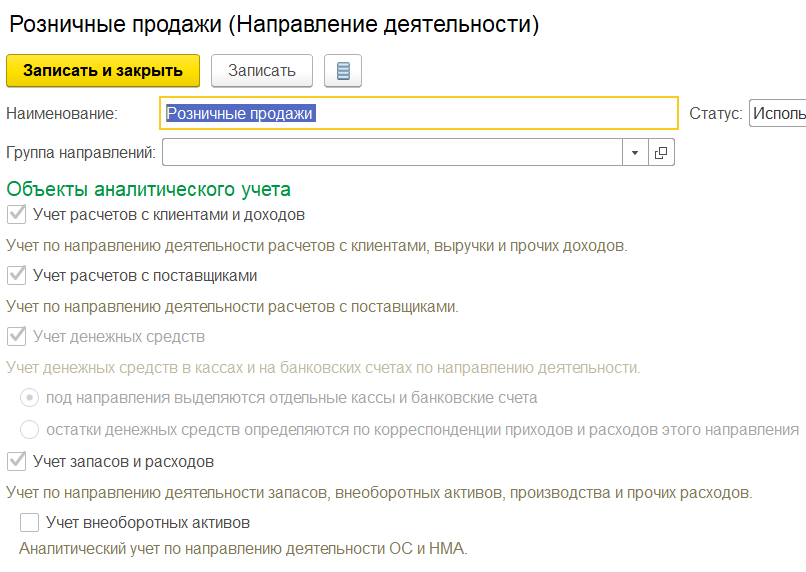Click the Записать button
Screen dimensions: 806x572
(x=262, y=71)
